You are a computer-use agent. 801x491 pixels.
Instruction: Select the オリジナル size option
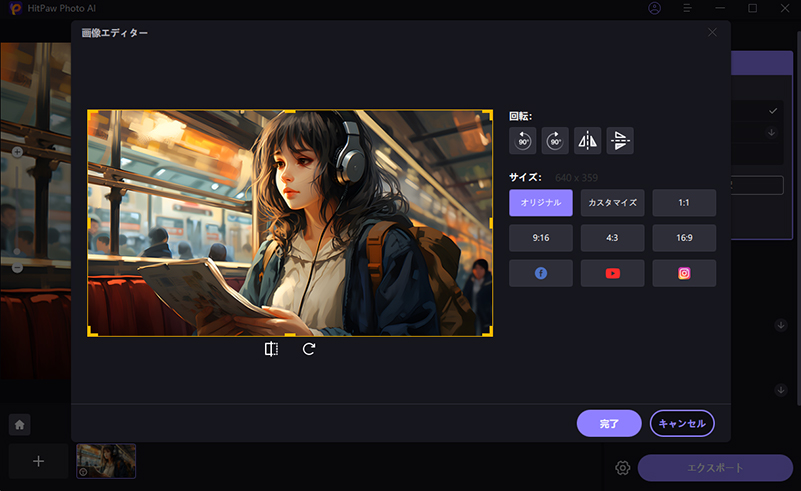coord(541,203)
